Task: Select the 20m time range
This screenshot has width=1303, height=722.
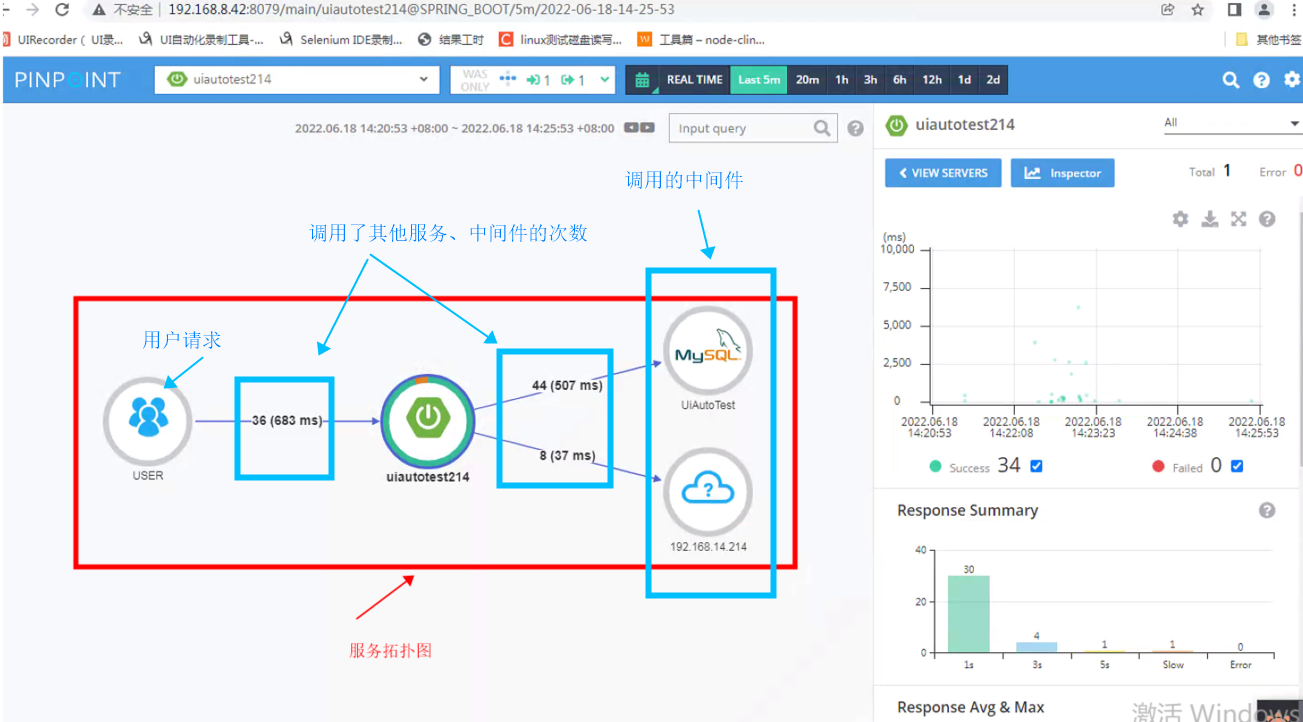Action: 807,80
